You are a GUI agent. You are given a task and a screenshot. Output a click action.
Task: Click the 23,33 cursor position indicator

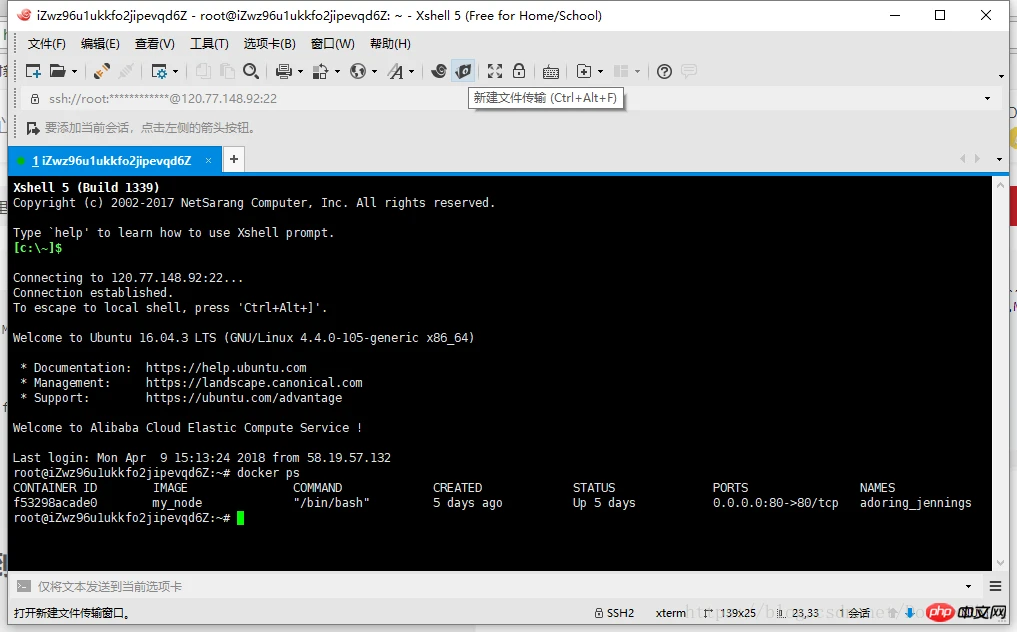pos(798,613)
